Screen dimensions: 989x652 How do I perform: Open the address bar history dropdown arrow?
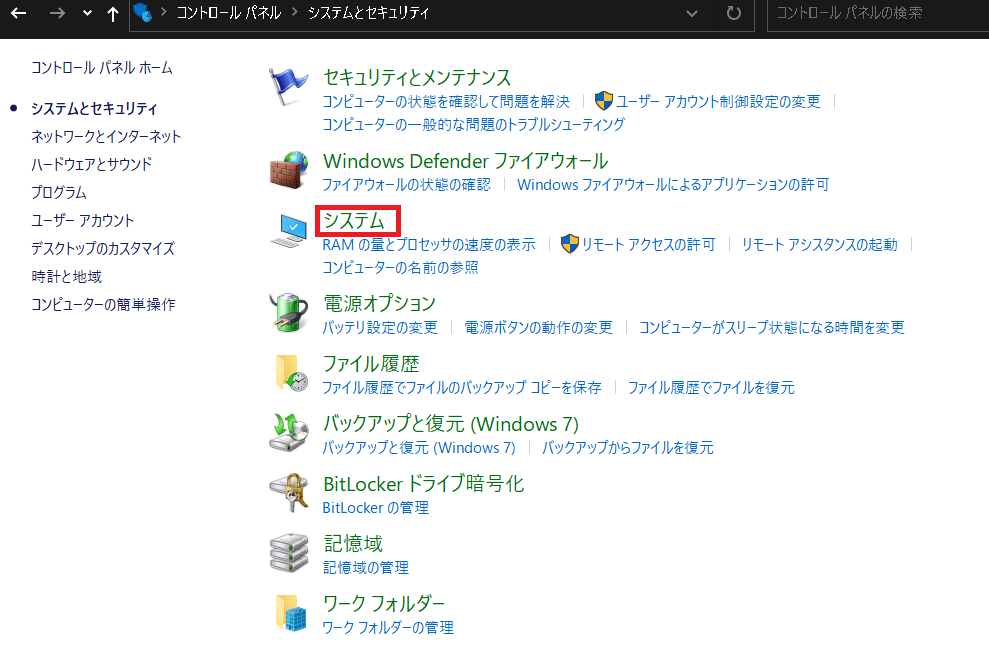coord(692,14)
